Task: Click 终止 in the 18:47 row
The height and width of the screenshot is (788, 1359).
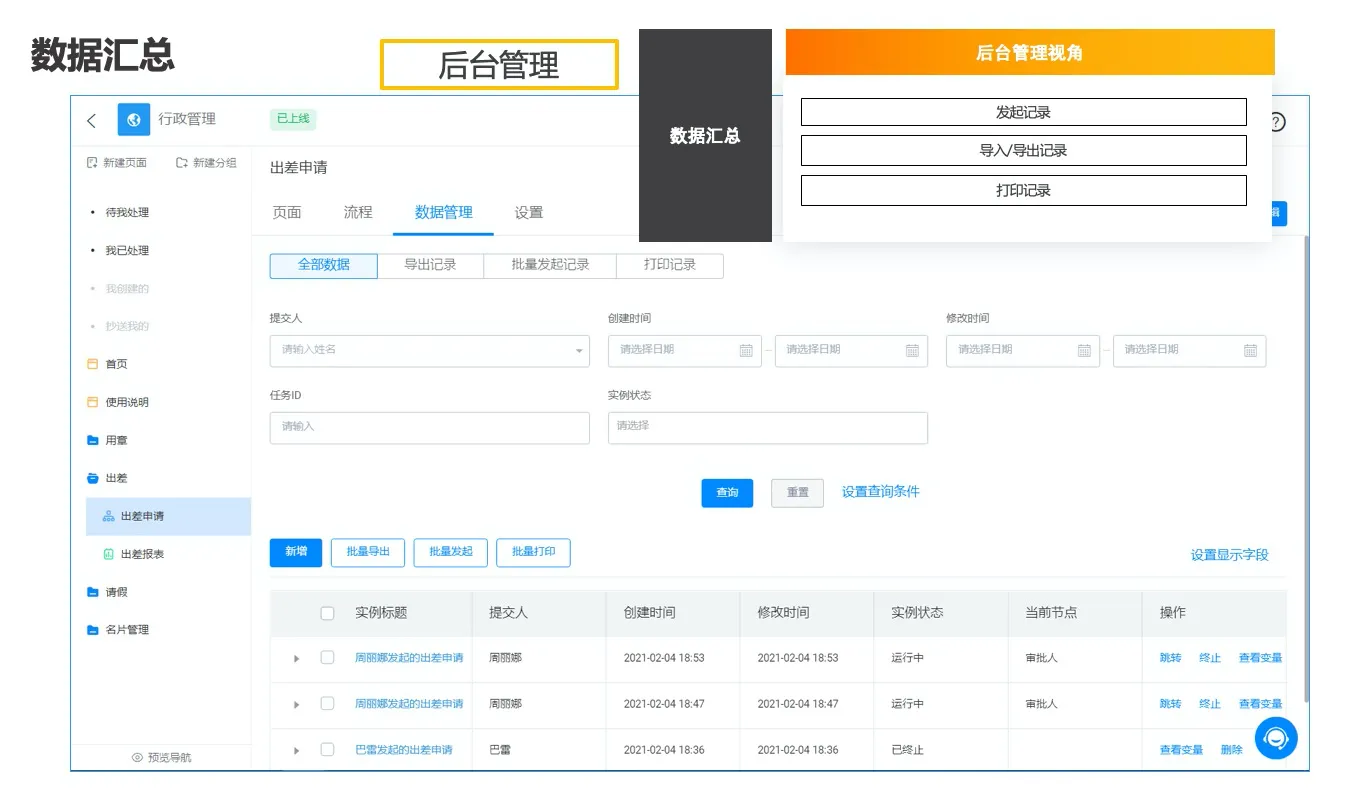Action: (1210, 704)
